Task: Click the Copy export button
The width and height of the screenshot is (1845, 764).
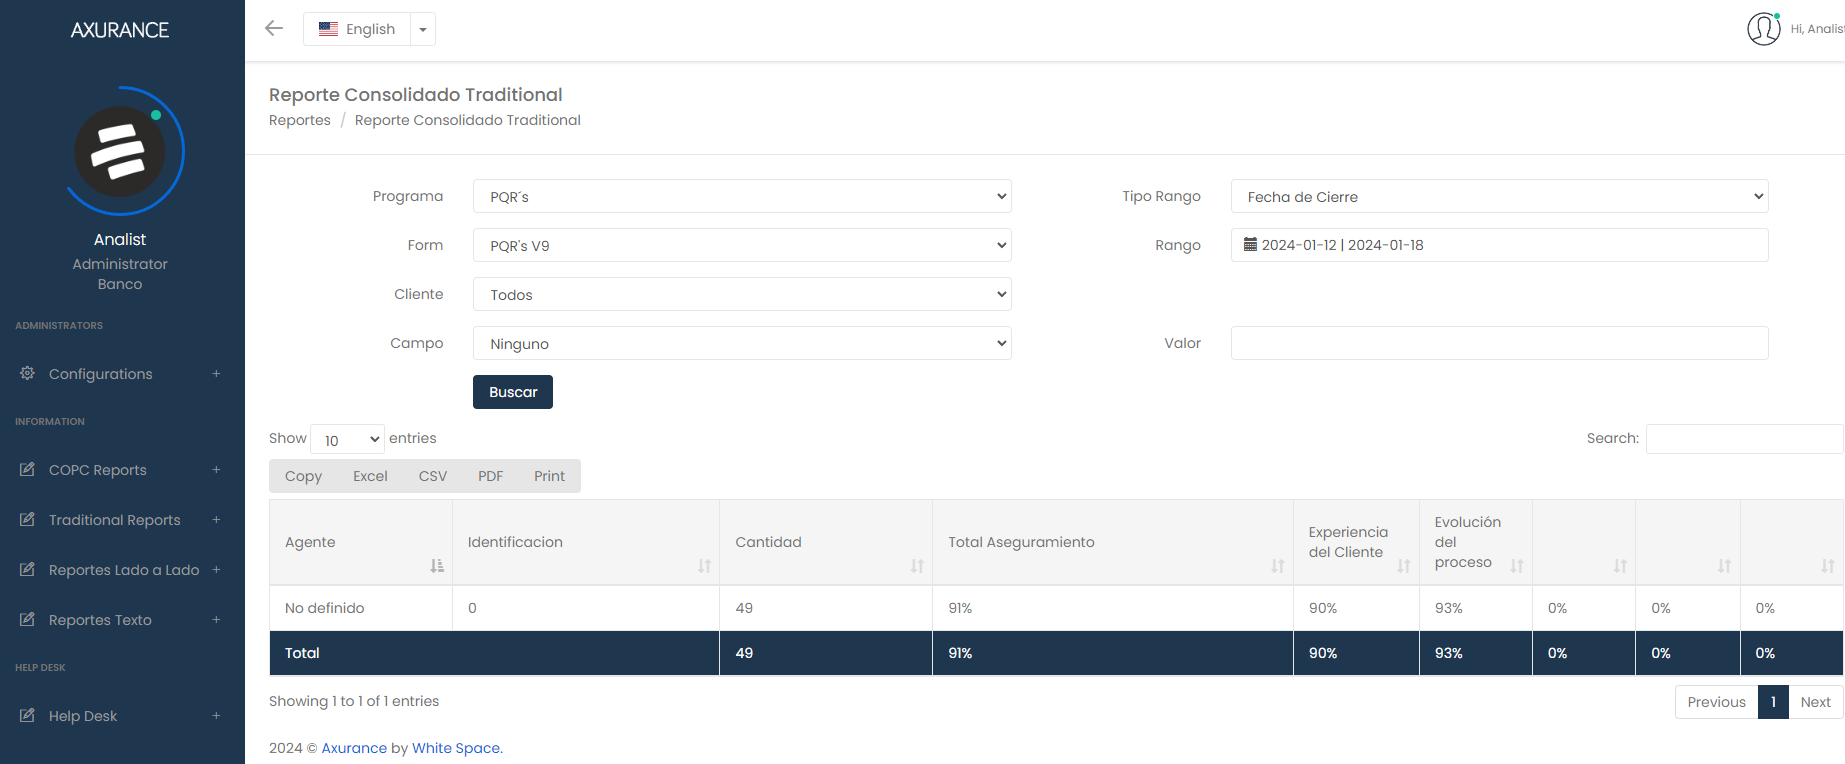Action: pos(303,476)
